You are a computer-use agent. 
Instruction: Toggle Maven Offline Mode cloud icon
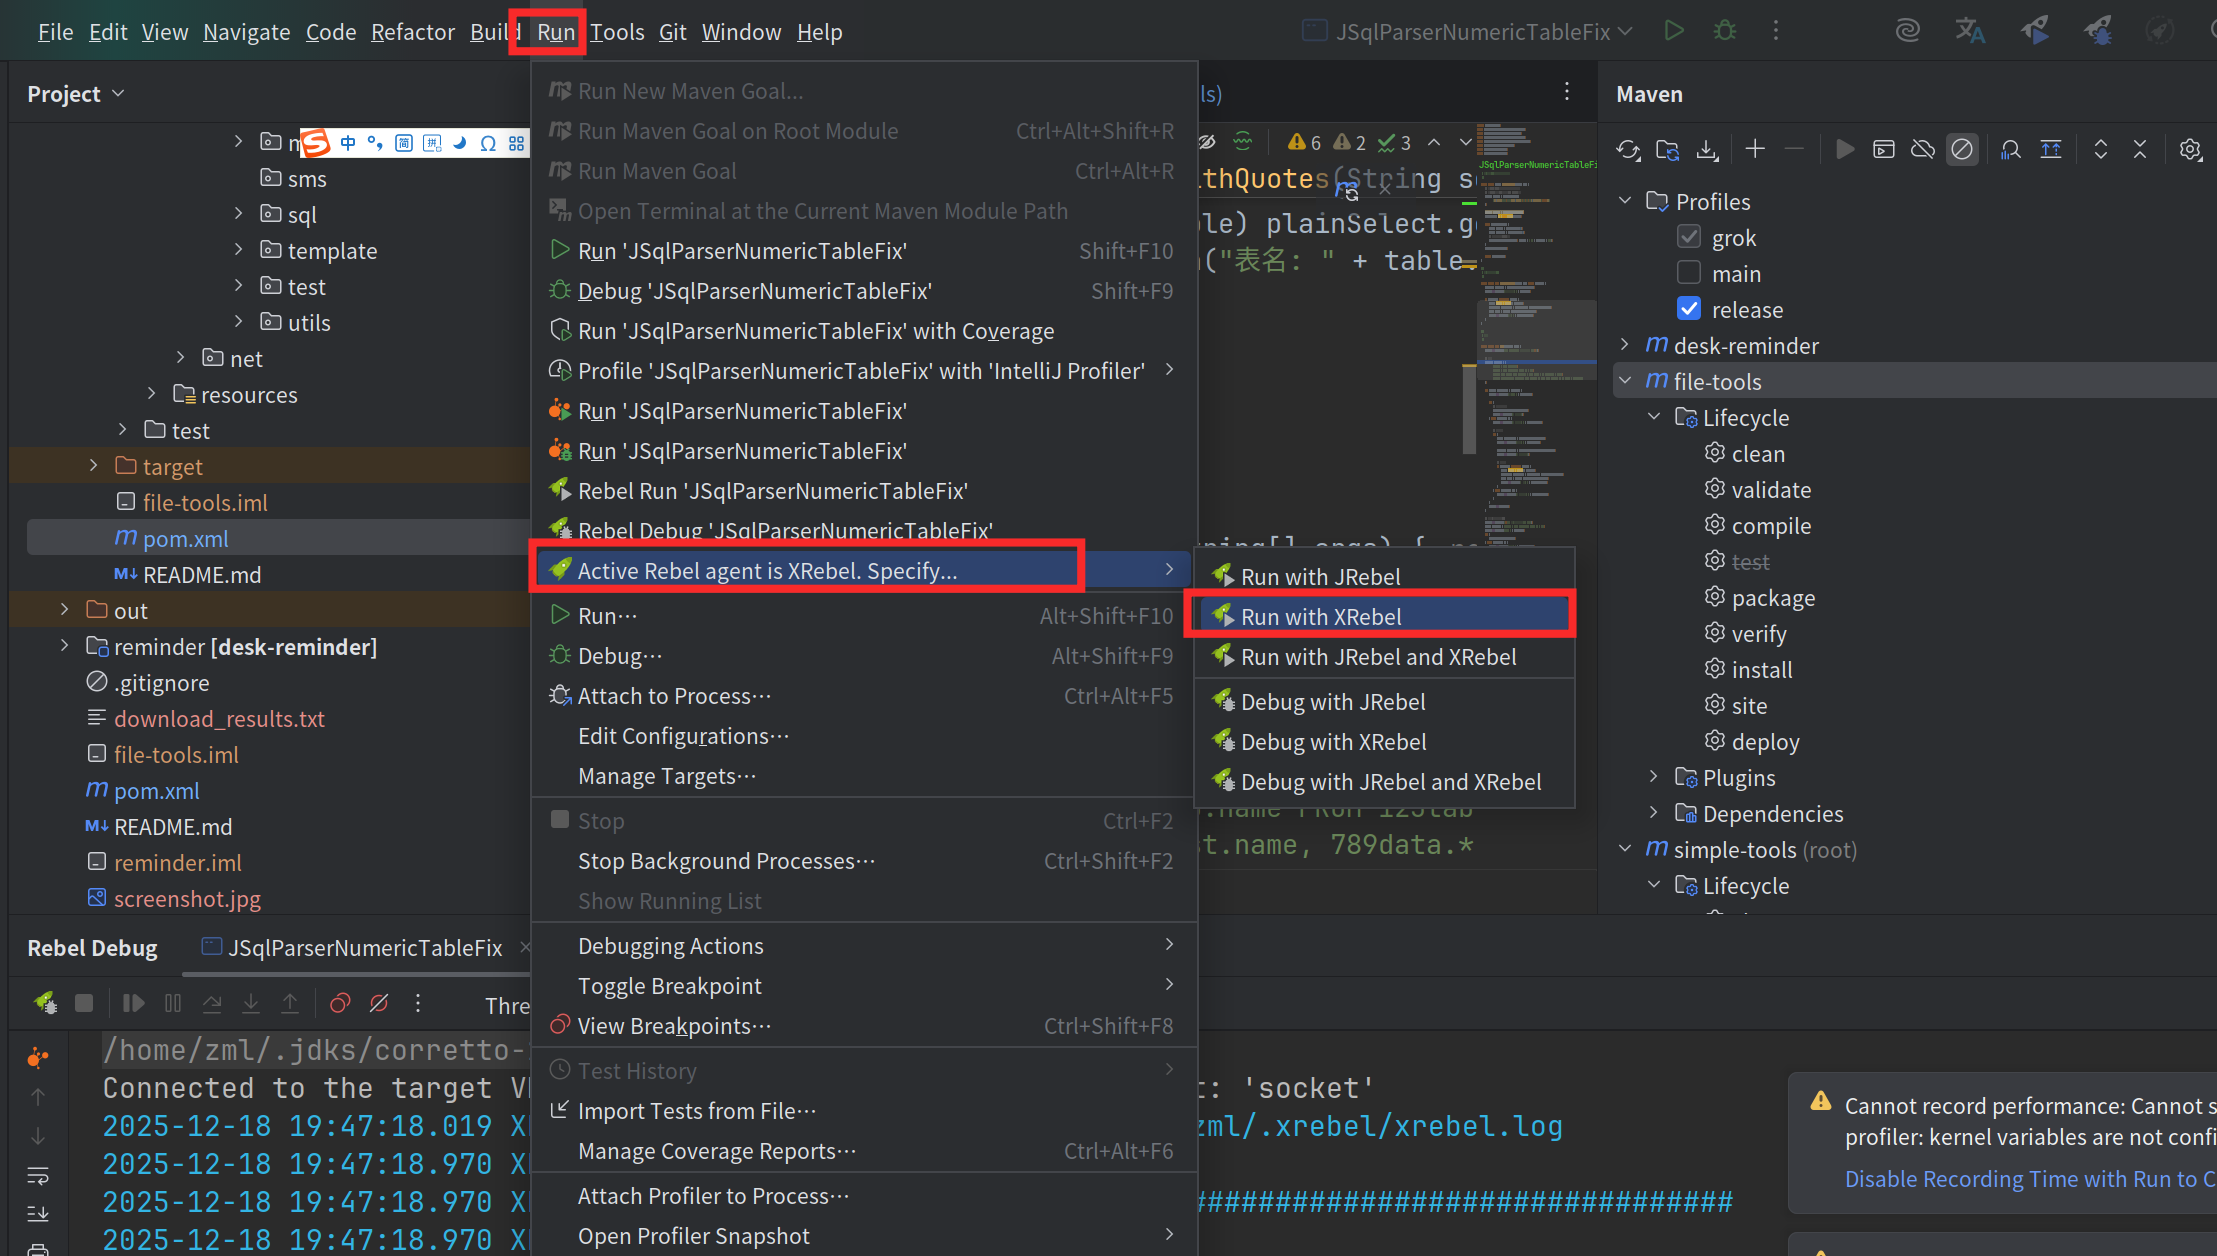tap(1922, 150)
